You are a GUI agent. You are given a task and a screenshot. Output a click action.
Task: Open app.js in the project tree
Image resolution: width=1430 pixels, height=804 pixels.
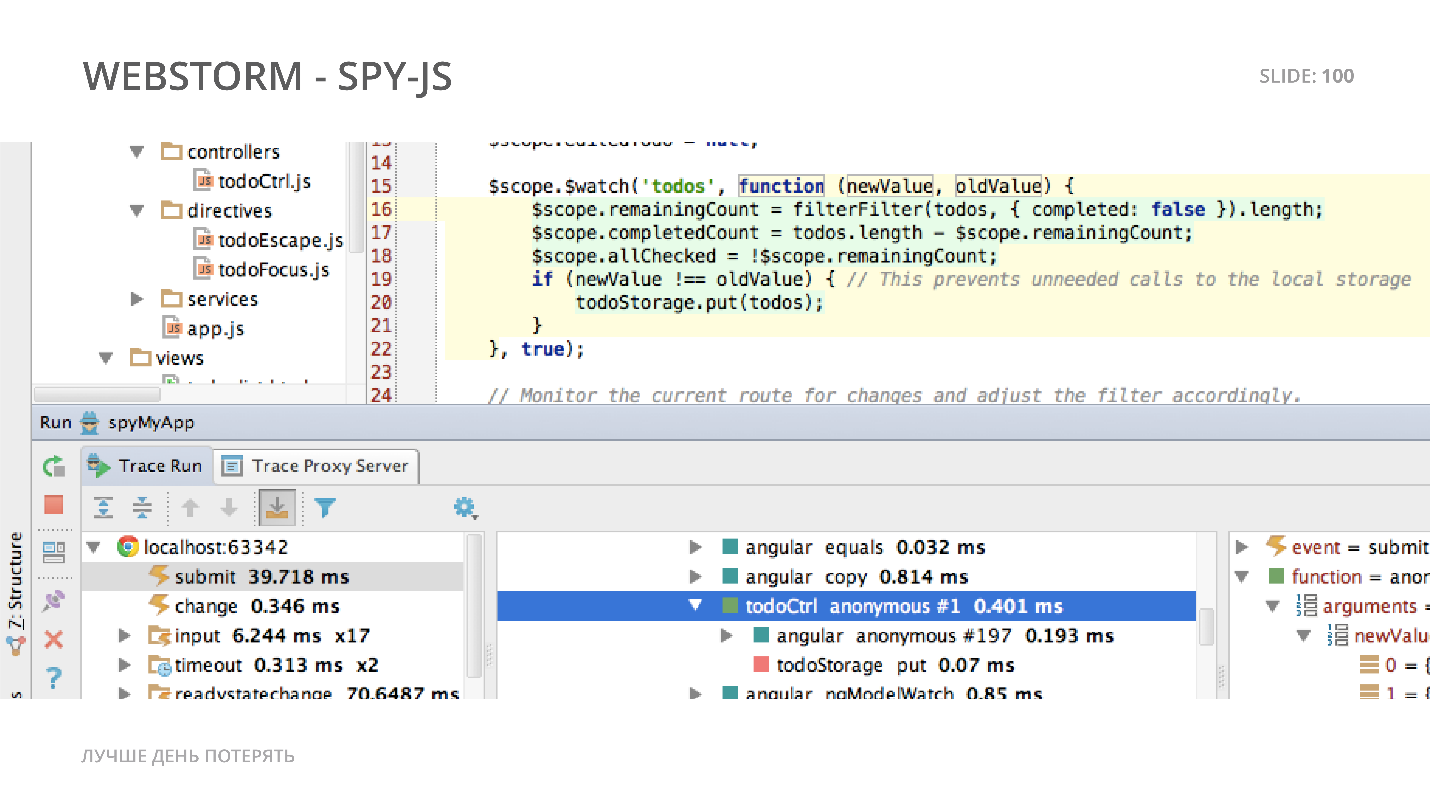216,328
